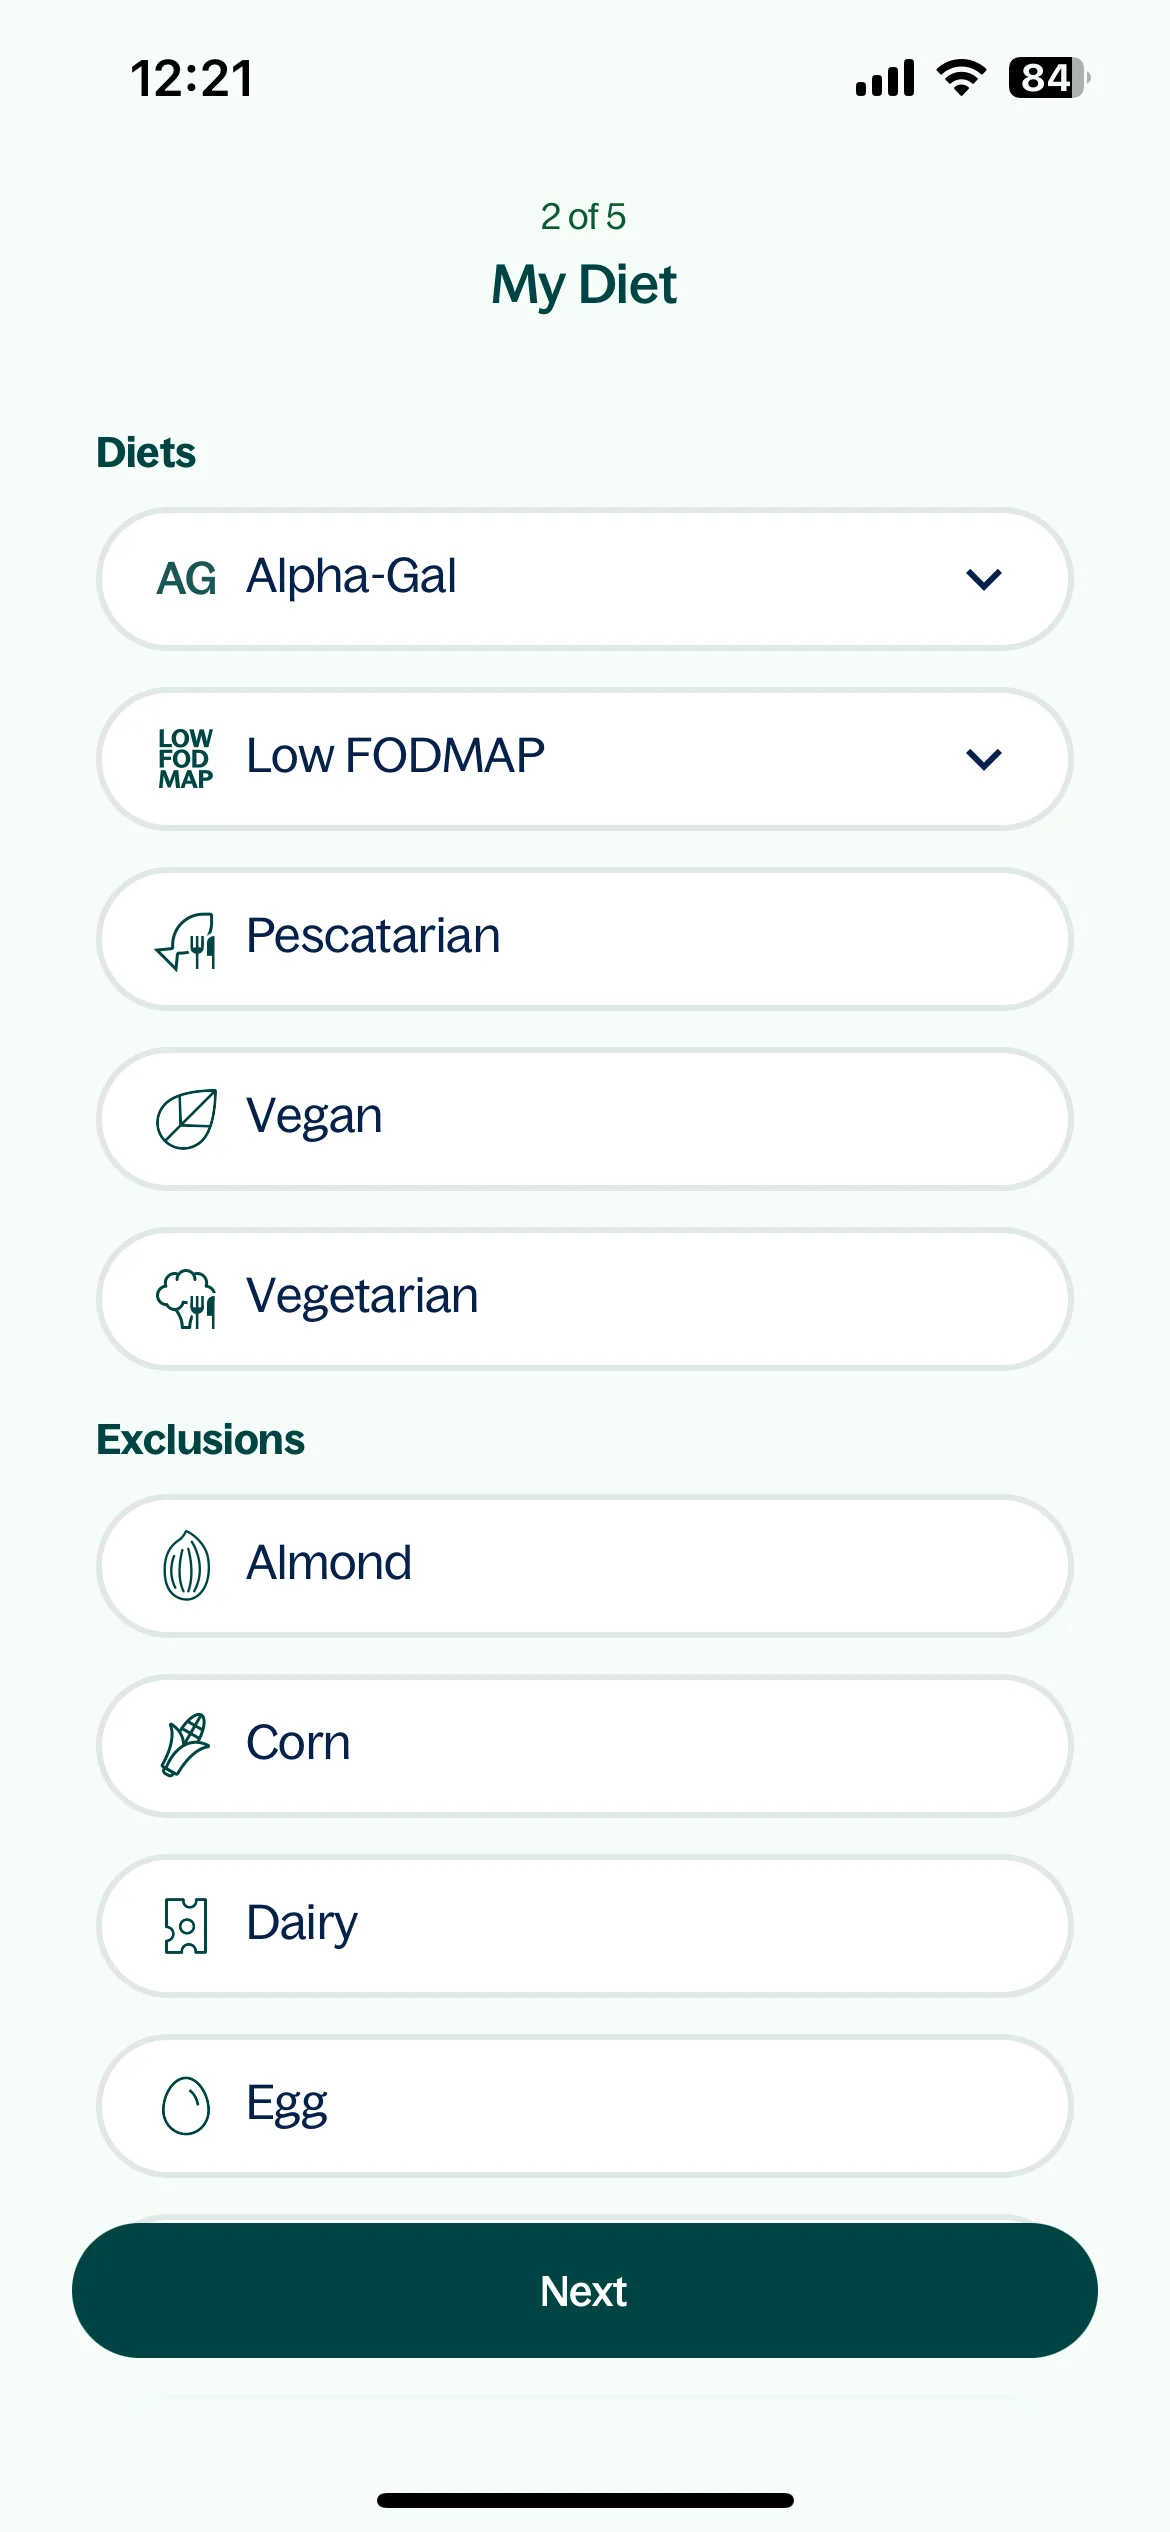Tap the battery indicator in status bar
1170x2532 pixels.
1049,78
